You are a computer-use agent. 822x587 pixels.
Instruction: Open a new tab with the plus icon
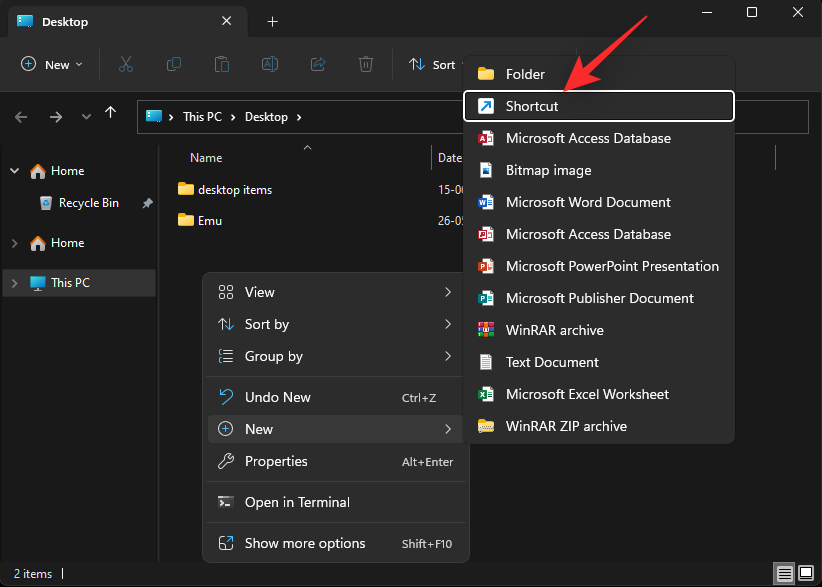tap(273, 21)
